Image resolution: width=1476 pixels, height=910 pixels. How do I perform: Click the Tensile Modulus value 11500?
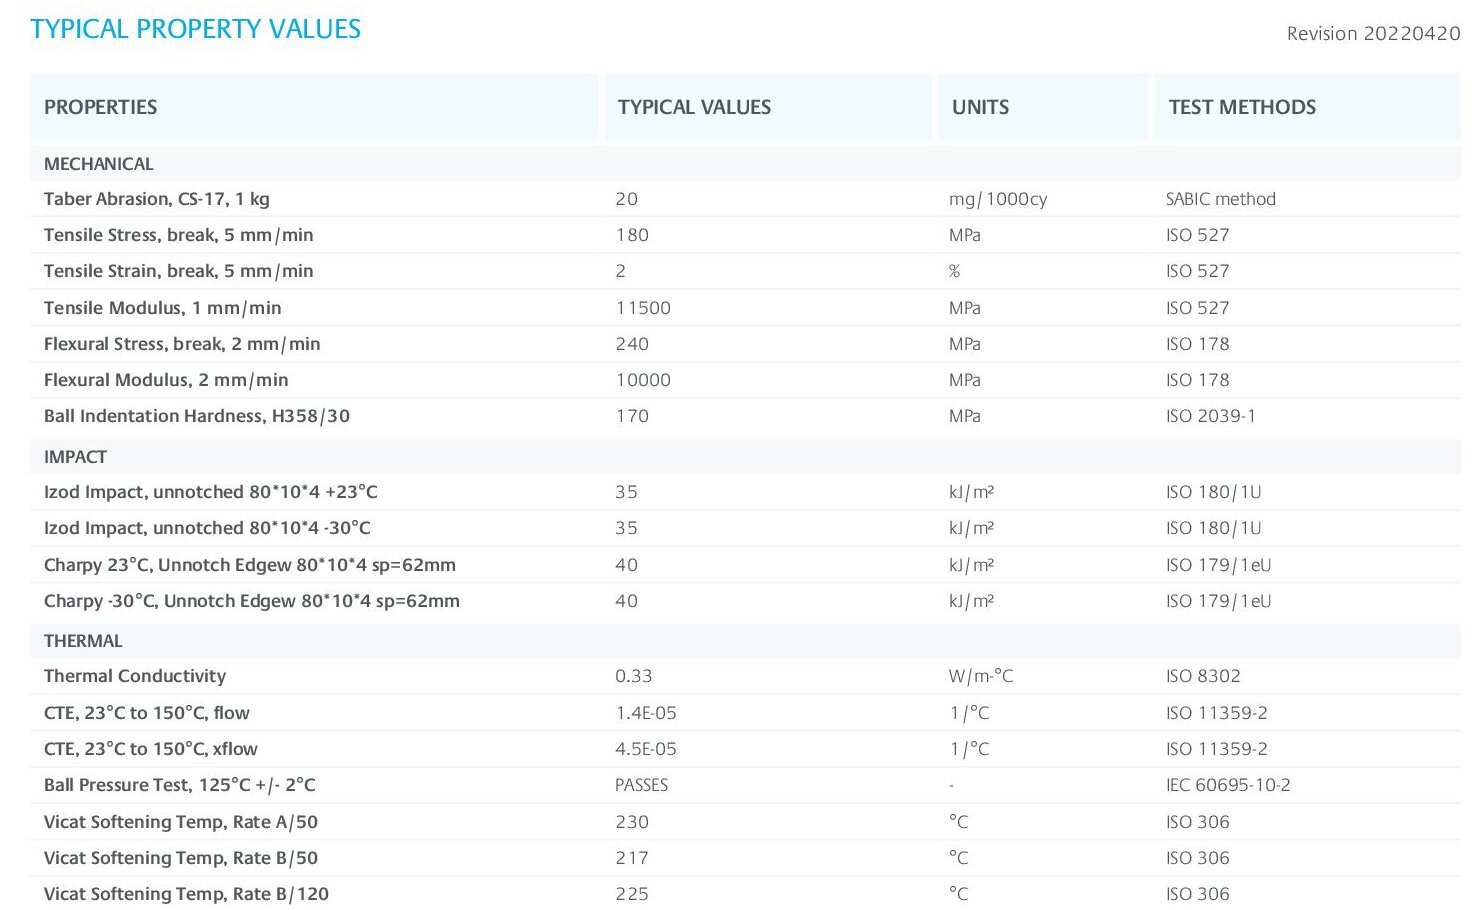643,308
